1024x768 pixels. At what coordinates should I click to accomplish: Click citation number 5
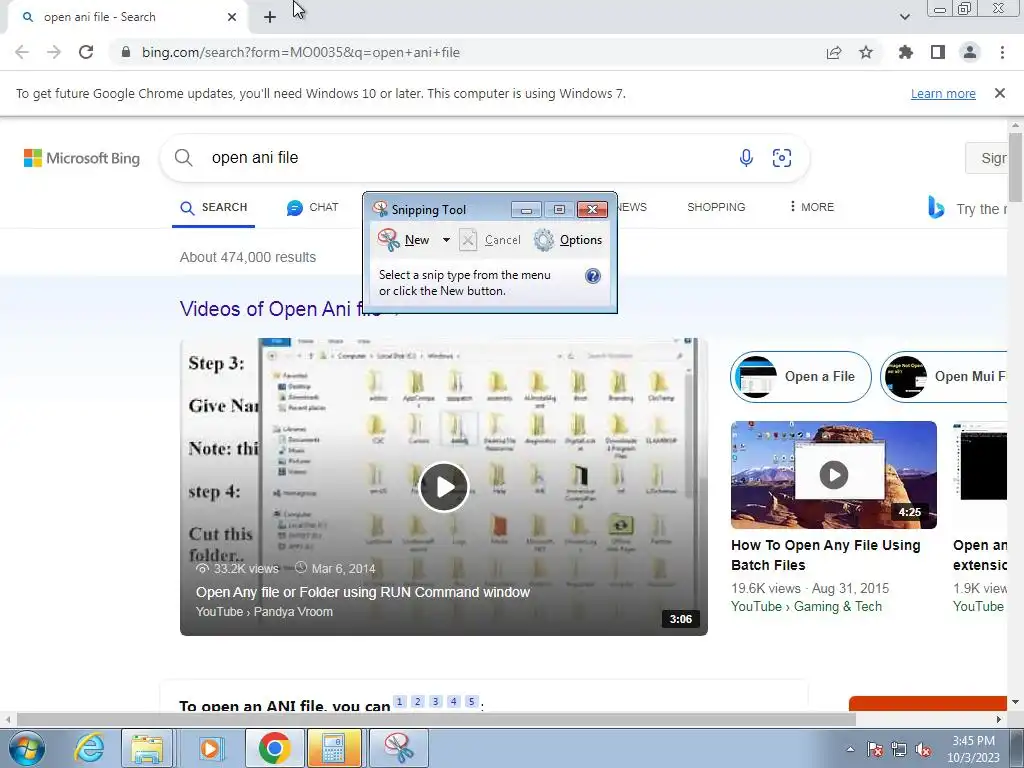pos(472,701)
